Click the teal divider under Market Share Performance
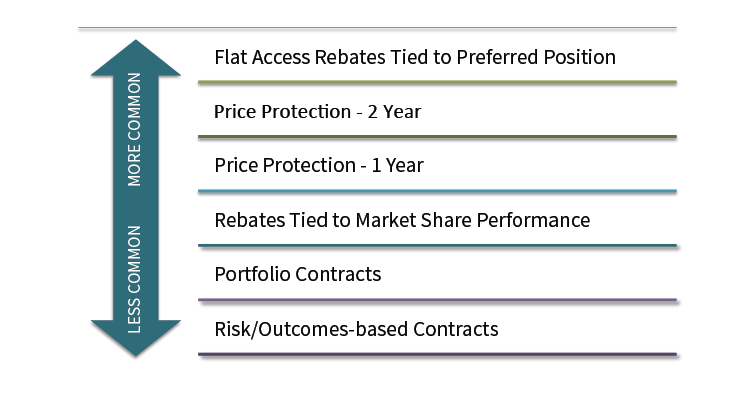755x396 pixels. pyautogui.click(x=437, y=246)
